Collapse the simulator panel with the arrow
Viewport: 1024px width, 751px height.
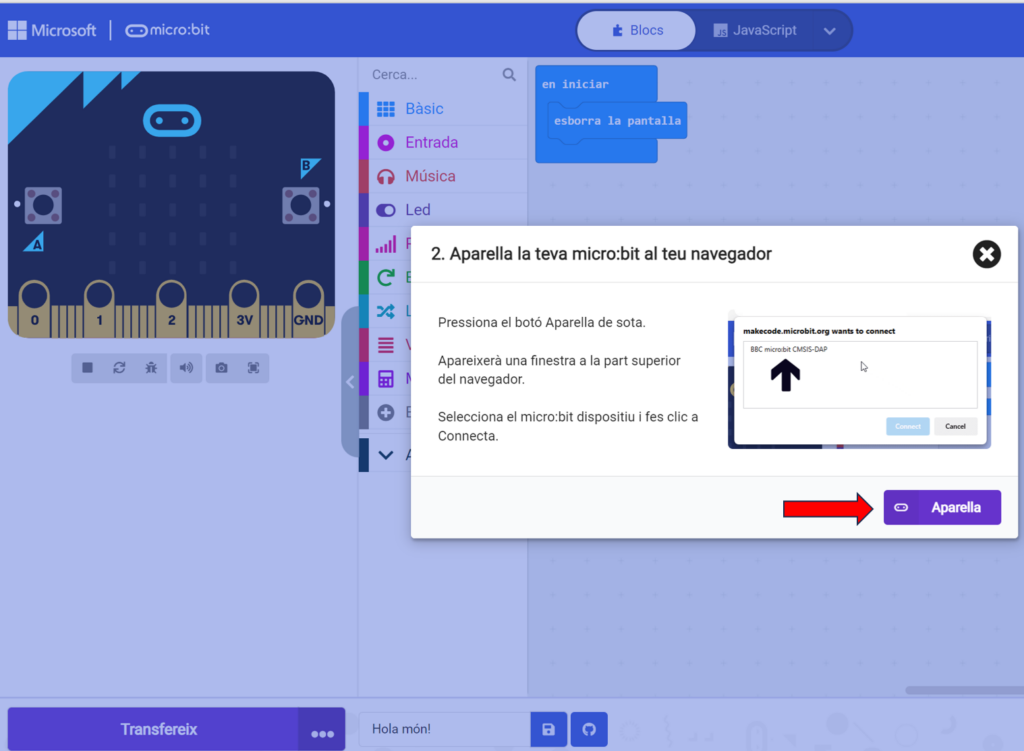[350, 382]
